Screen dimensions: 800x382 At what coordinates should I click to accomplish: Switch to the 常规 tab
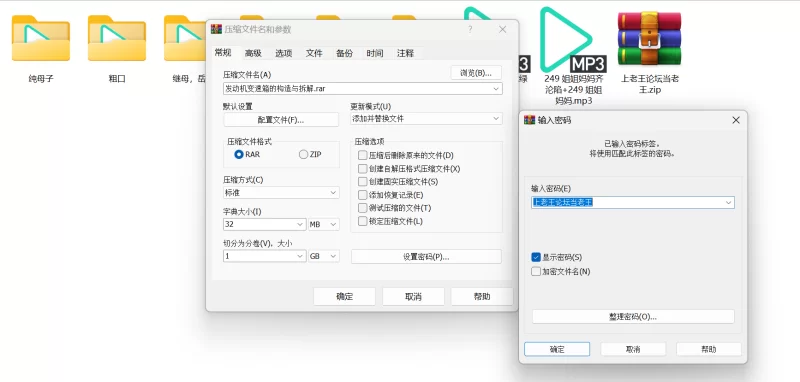click(x=223, y=53)
